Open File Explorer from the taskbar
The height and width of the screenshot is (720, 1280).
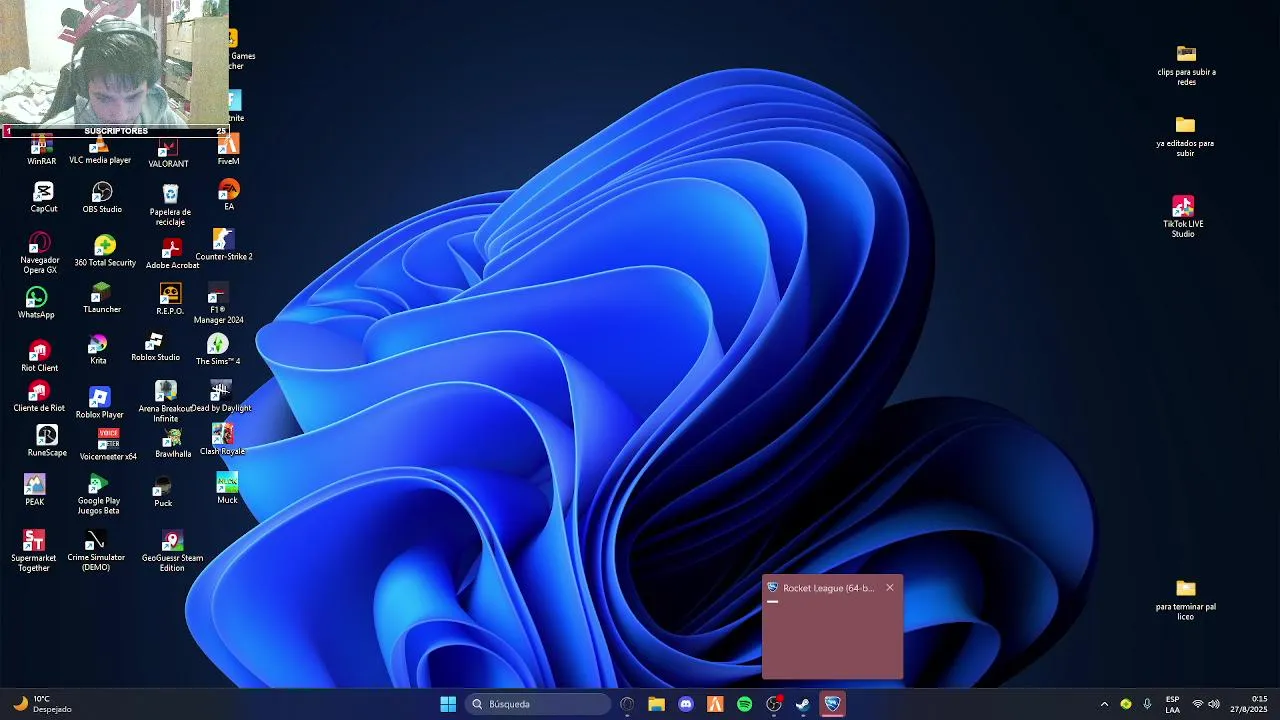coord(656,704)
